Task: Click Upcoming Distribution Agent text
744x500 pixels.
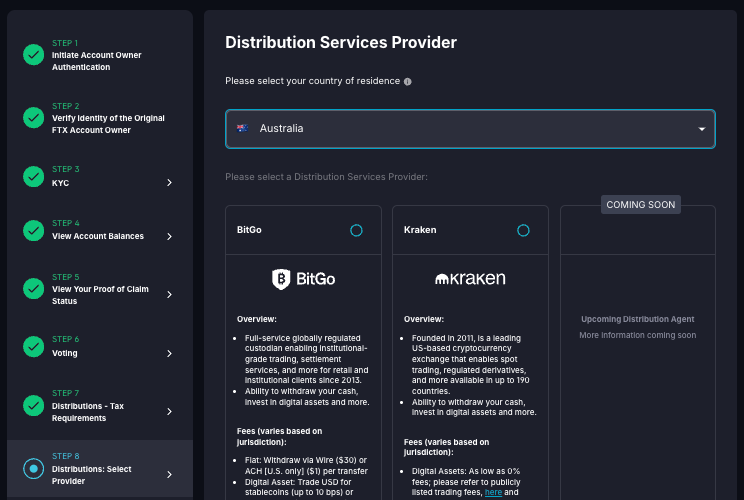Action: coord(638,319)
